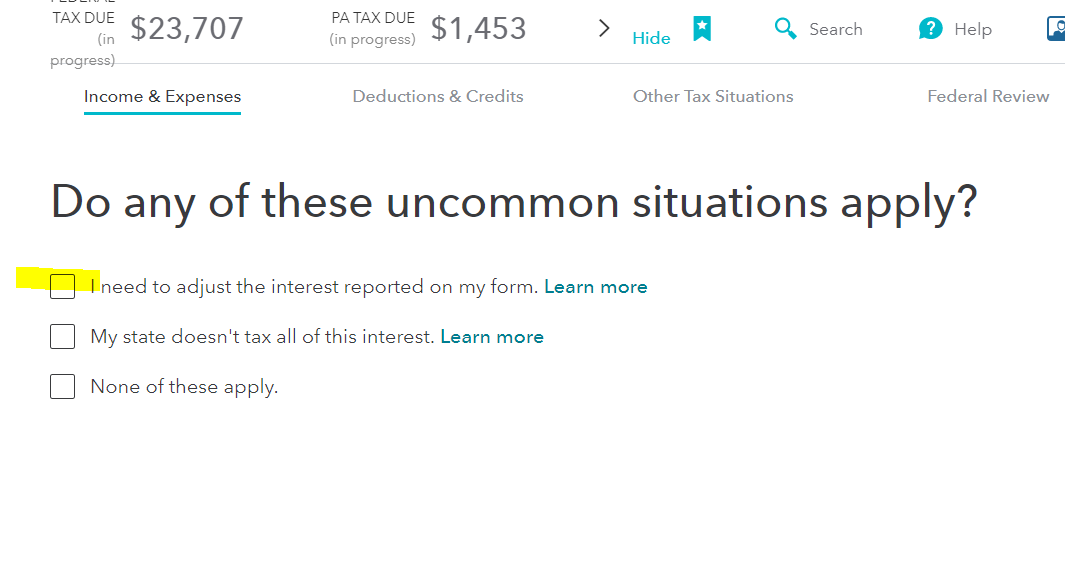Select the 'None of these apply' checkbox
Screen dimensions: 1065x569
coord(62,386)
